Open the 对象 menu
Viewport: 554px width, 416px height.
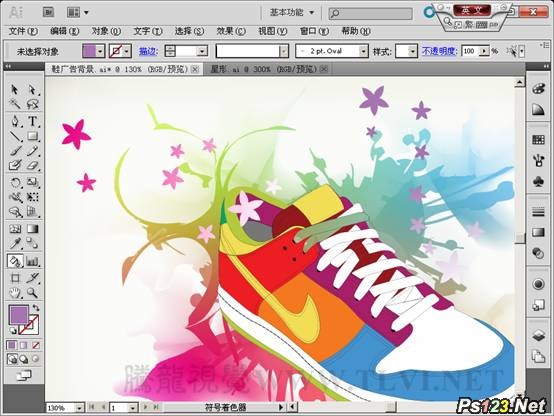[x=106, y=31]
